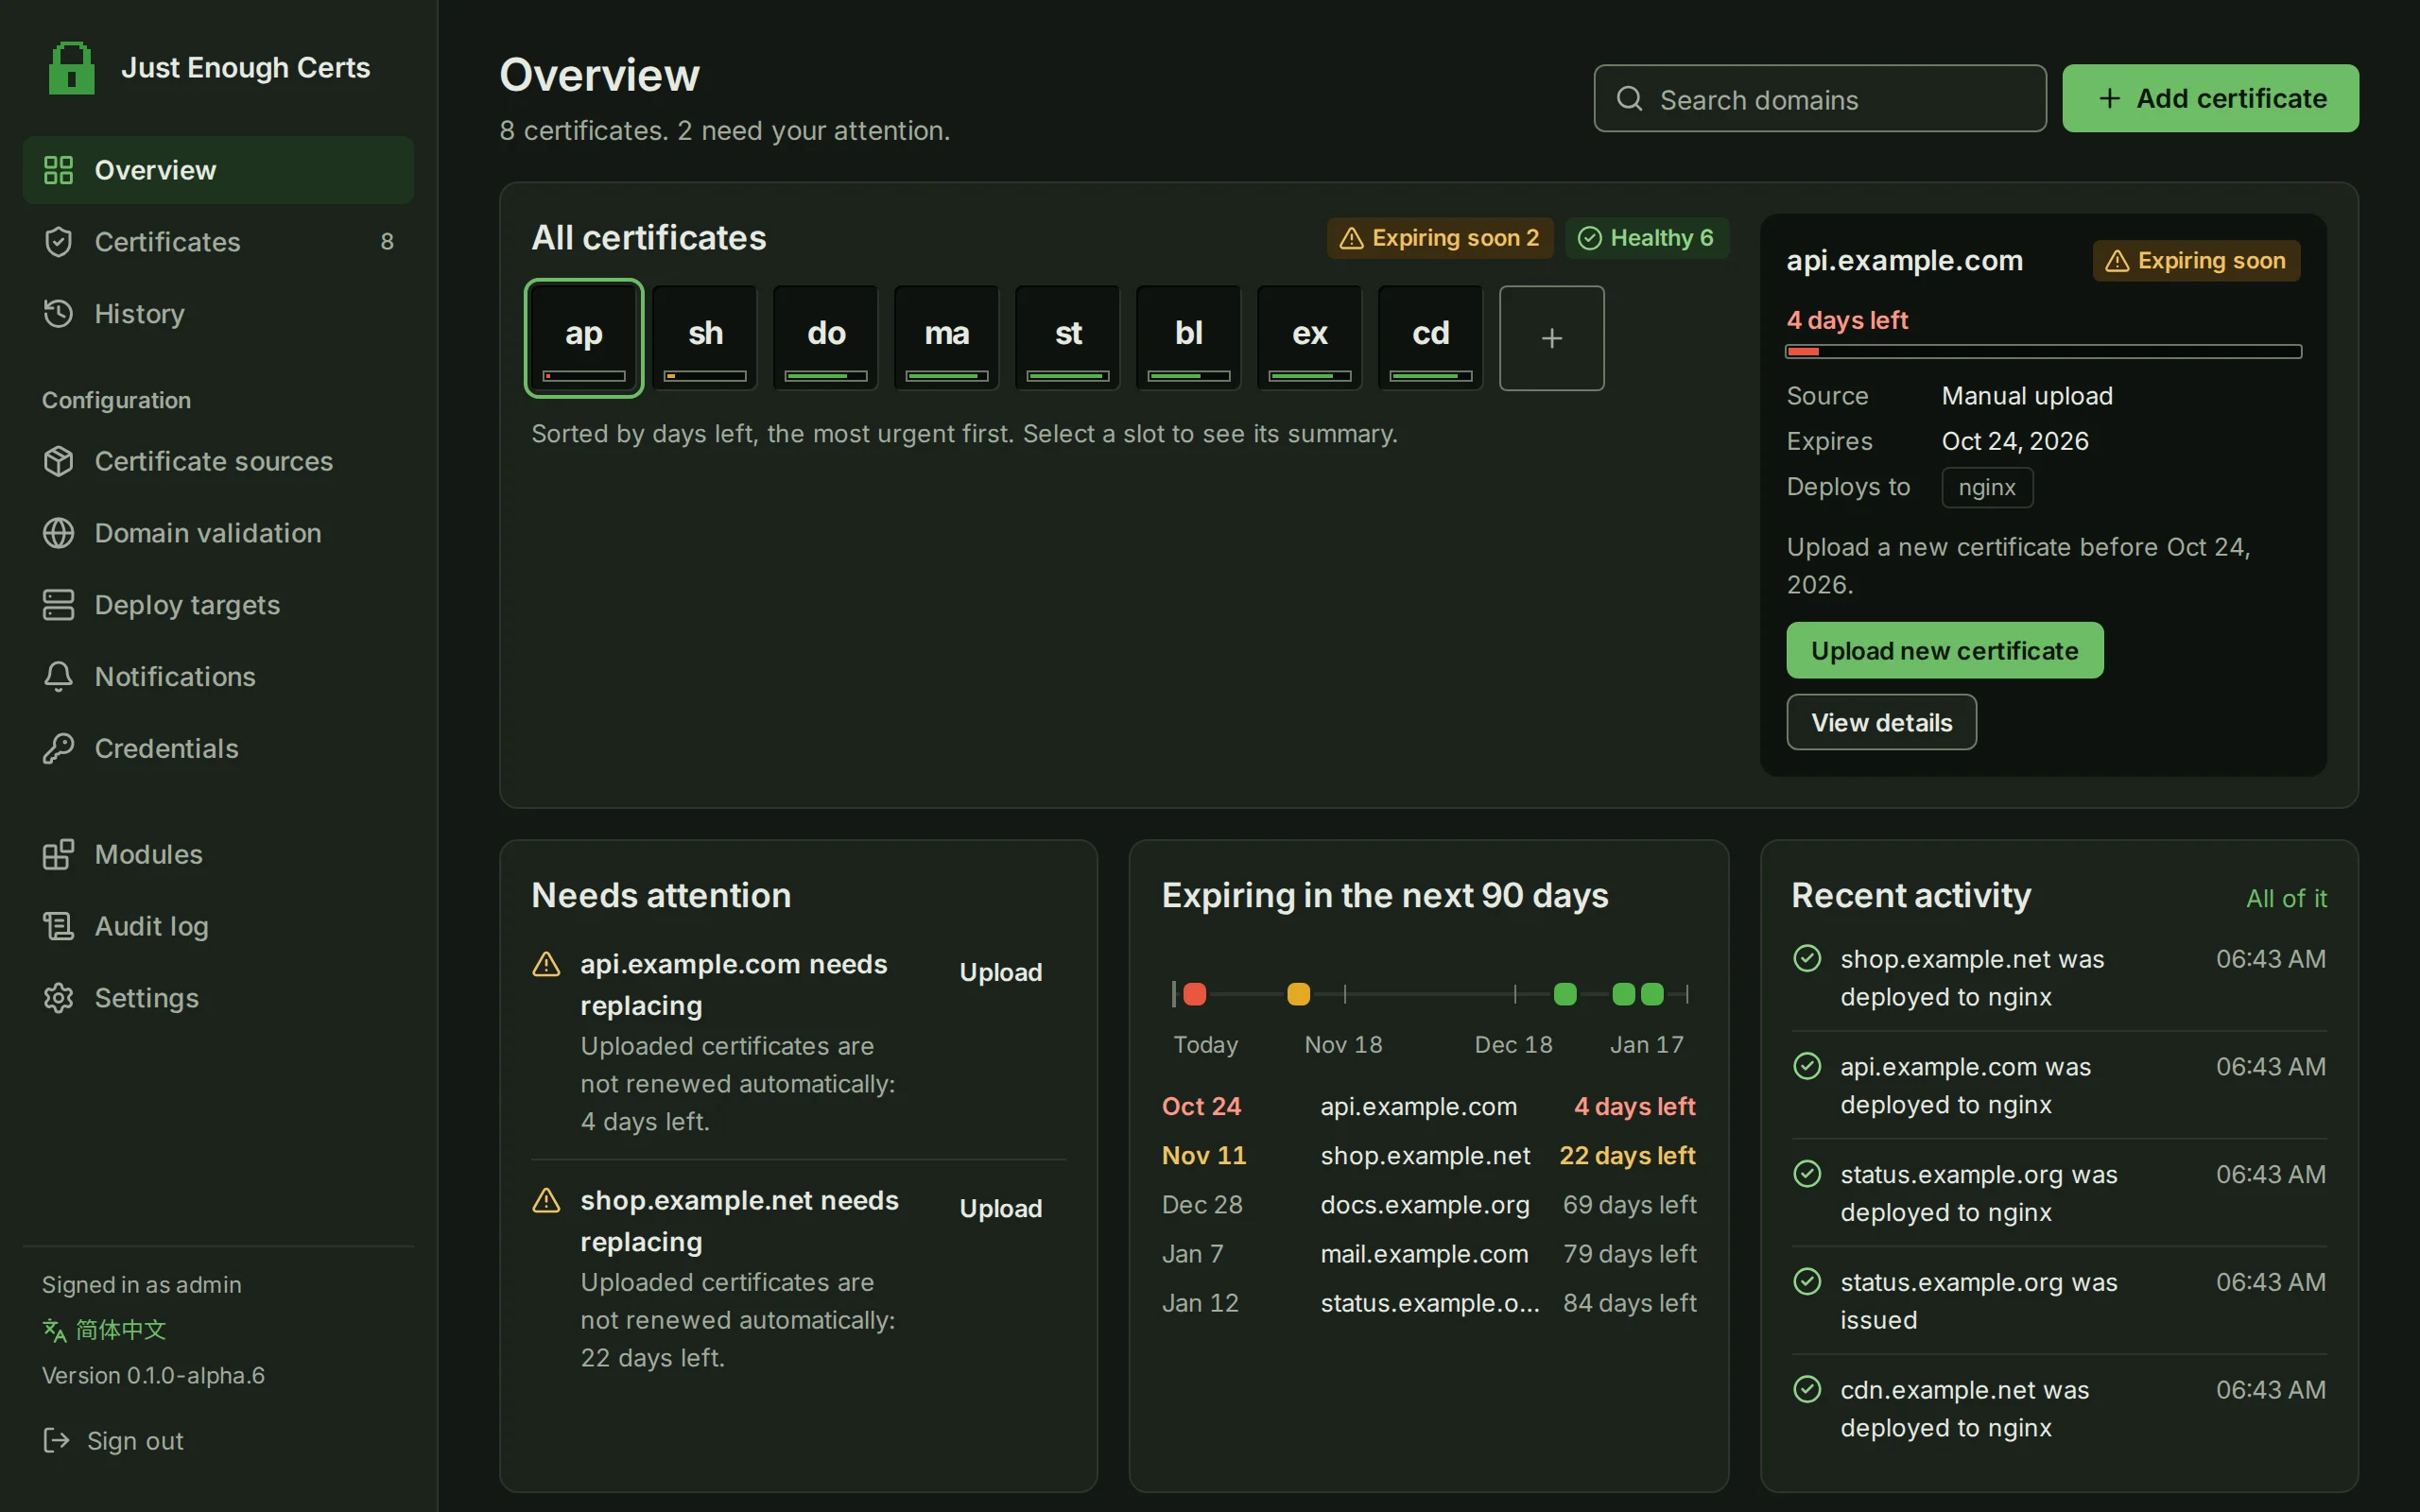Click the Modules blocks icon

[x=59, y=855]
